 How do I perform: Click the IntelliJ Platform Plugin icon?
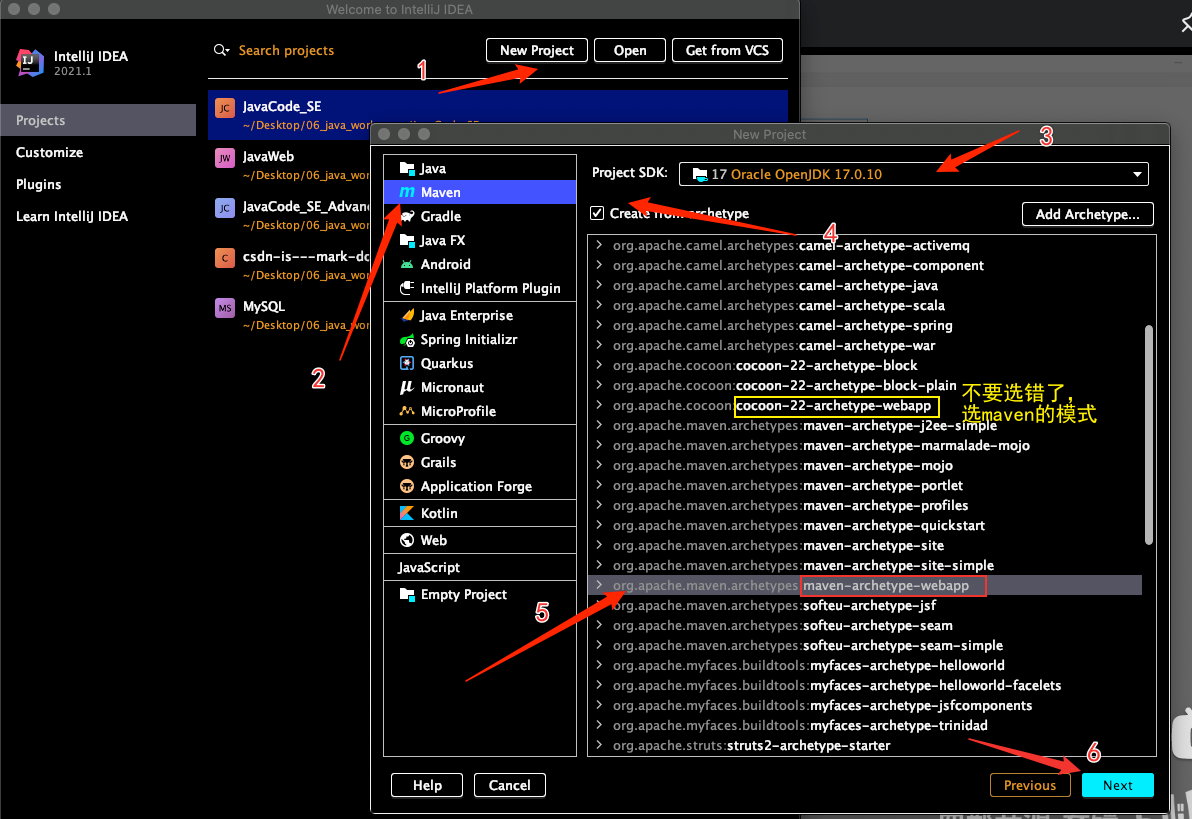[407, 288]
